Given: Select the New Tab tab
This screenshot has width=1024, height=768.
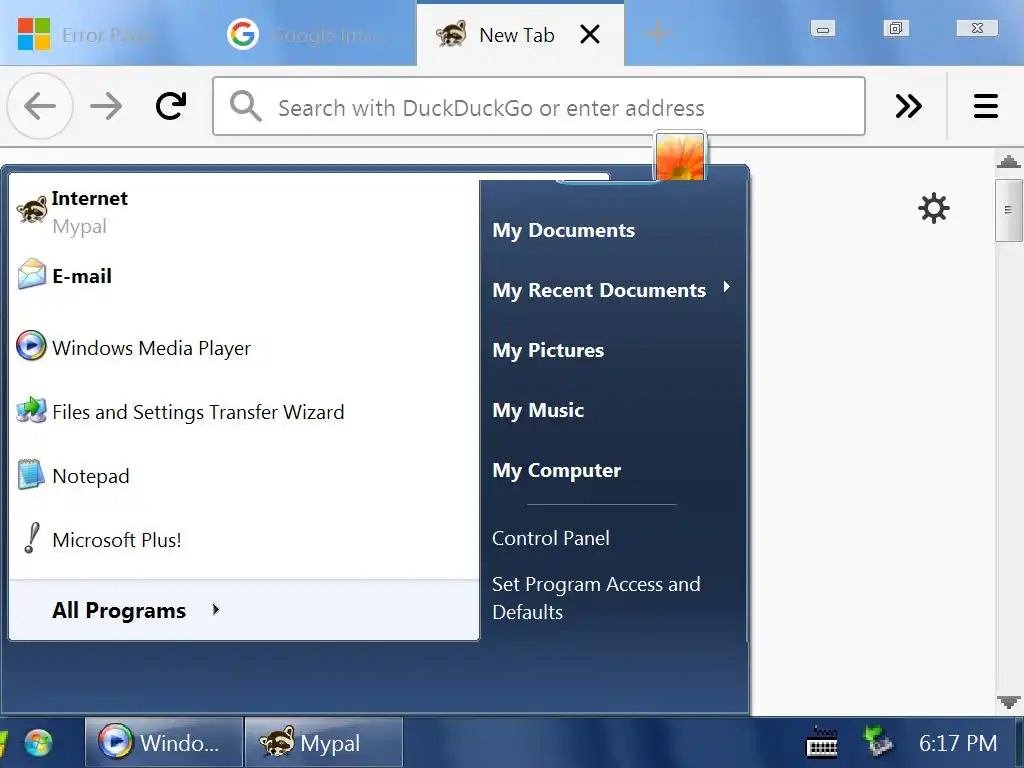Looking at the screenshot, I should 520,34.
